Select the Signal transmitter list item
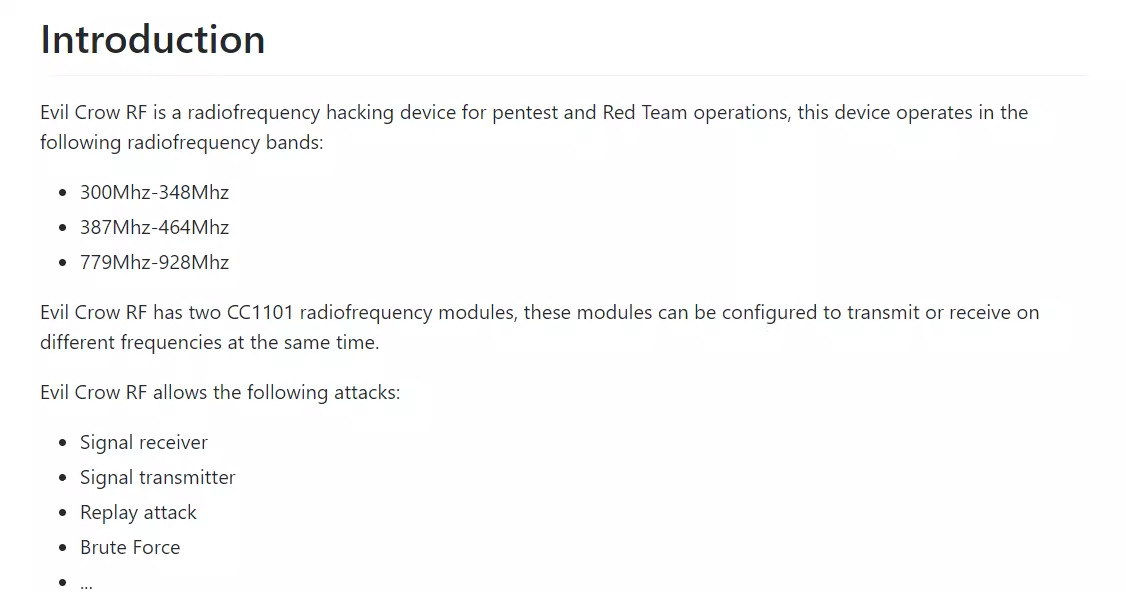 pos(158,477)
